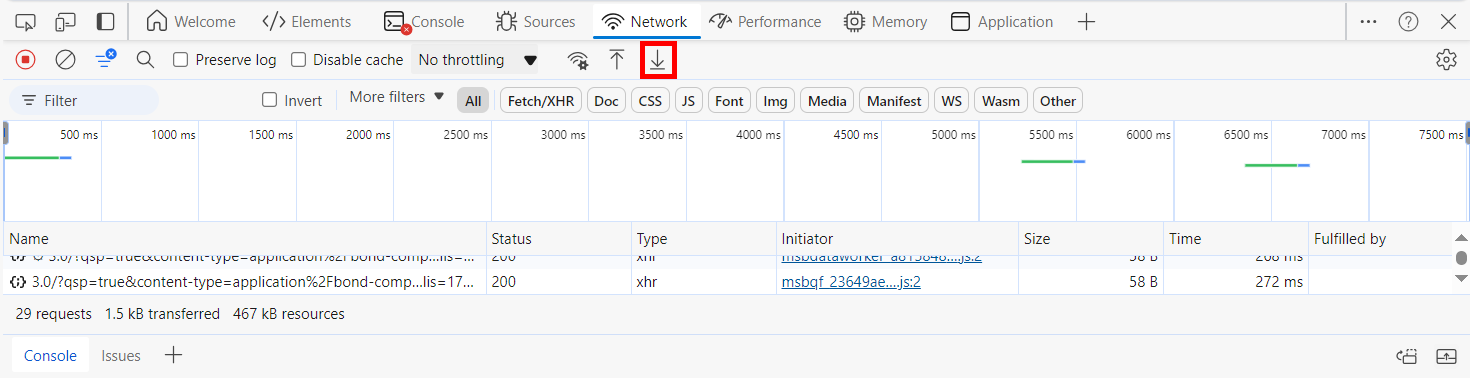Export HAR file download arrow
The width and height of the screenshot is (1470, 378).
657,60
